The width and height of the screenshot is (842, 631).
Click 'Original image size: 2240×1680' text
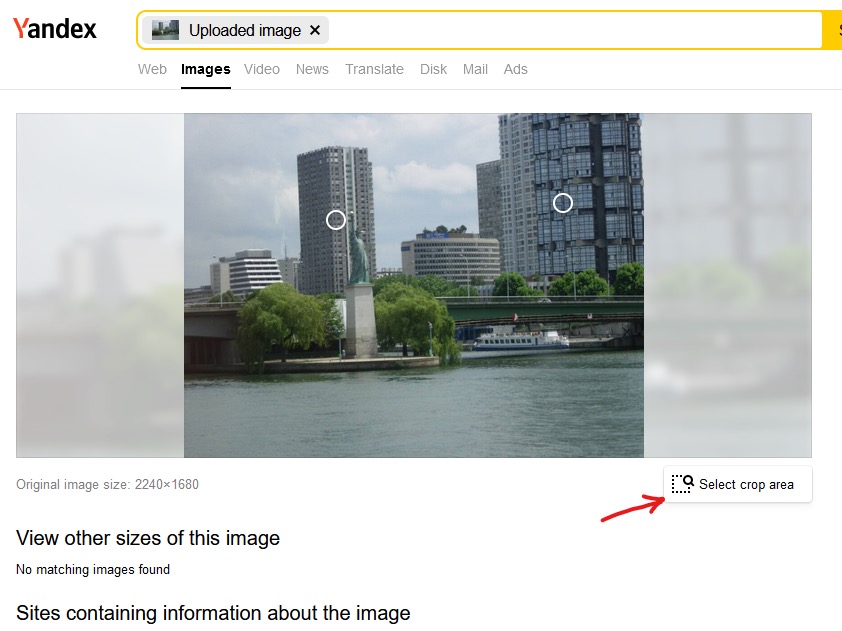point(107,484)
